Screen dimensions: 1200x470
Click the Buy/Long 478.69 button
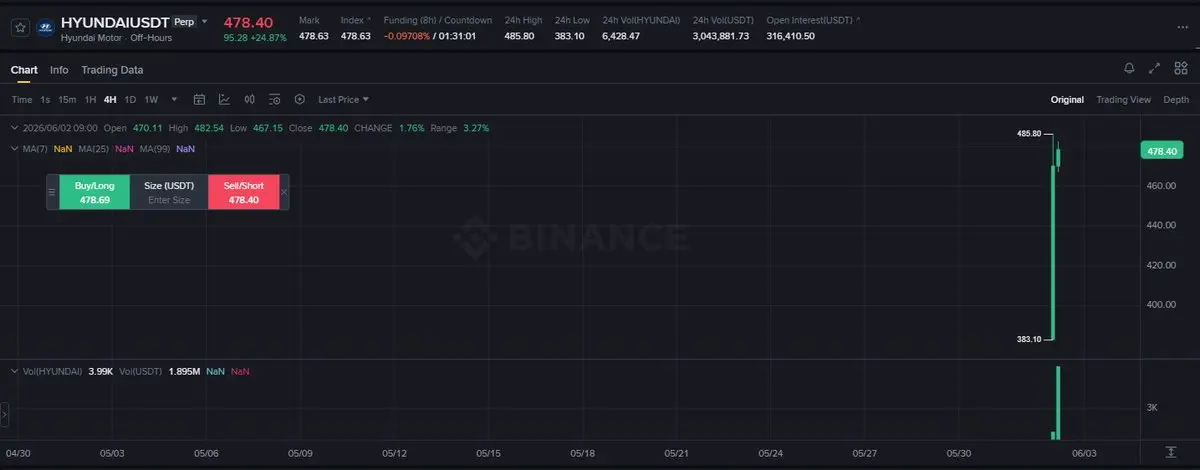tap(95, 192)
